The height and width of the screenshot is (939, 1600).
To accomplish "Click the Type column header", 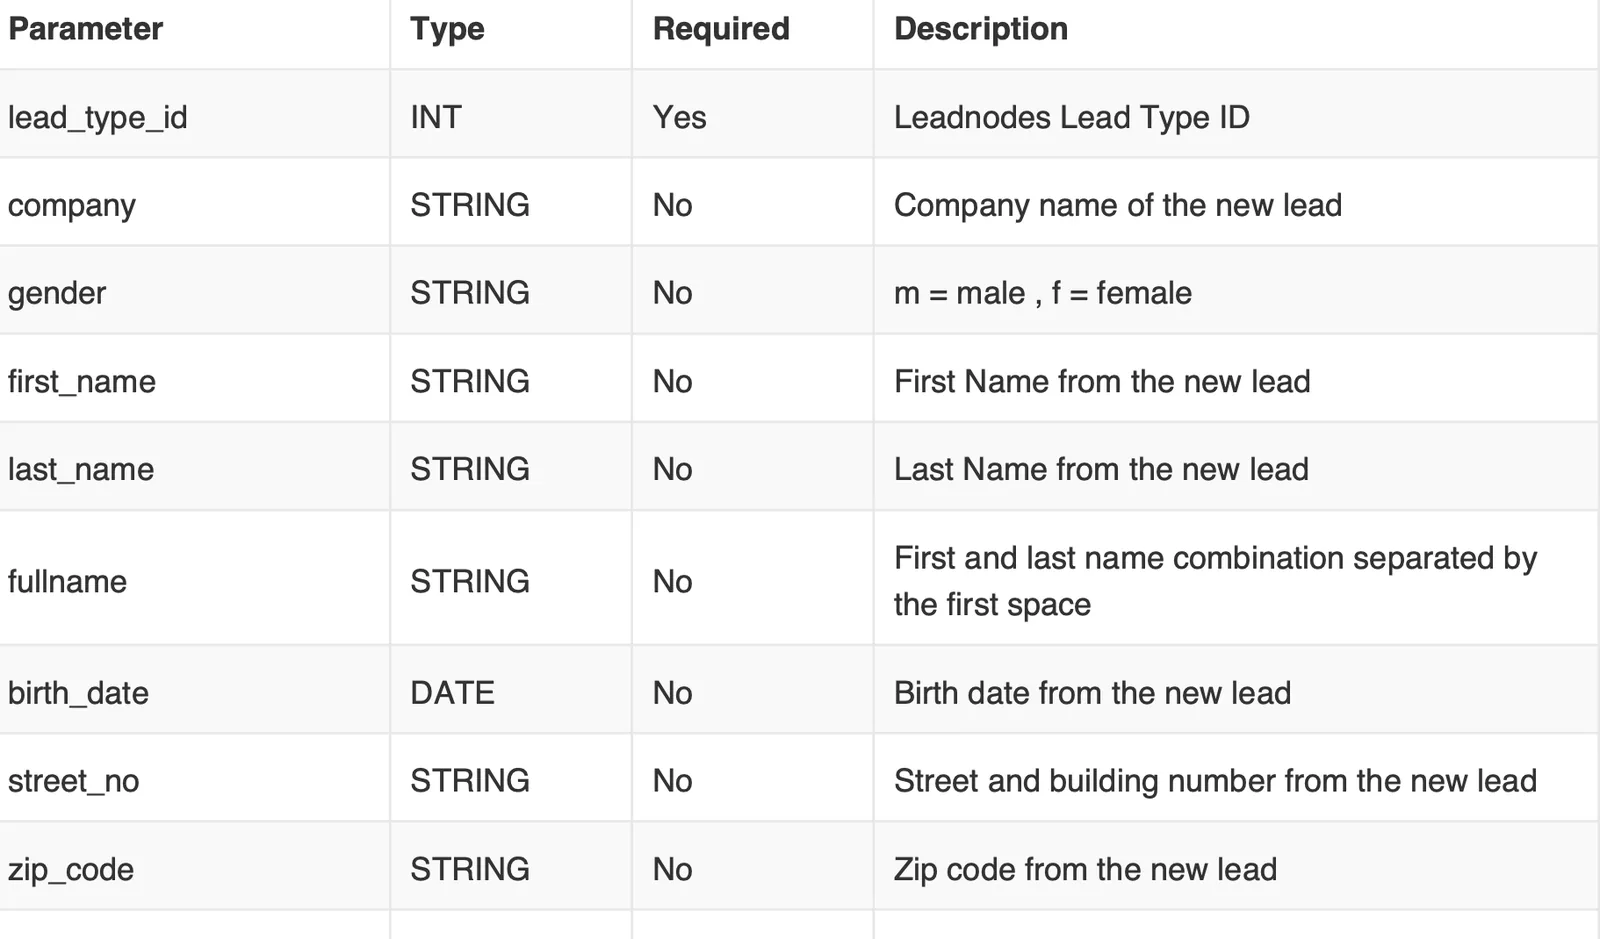I will pos(447,29).
